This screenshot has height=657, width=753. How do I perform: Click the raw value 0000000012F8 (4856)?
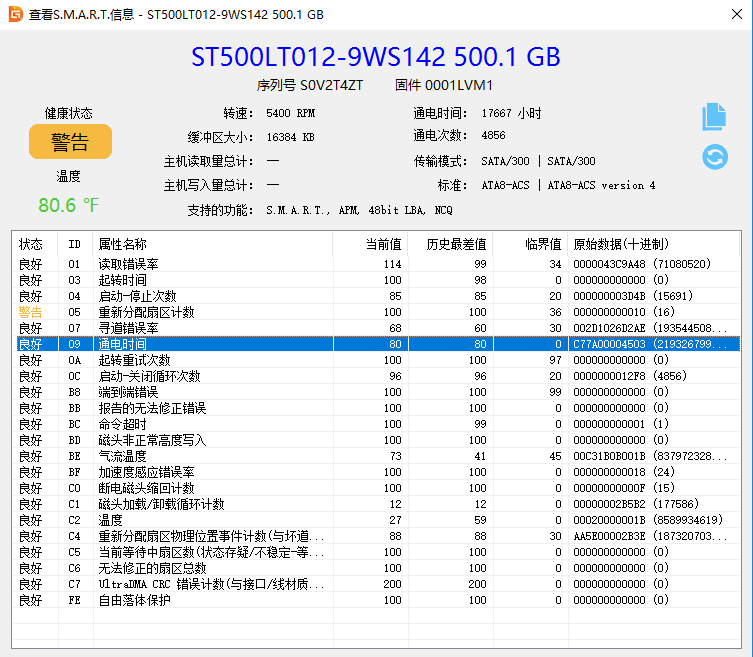(x=630, y=376)
